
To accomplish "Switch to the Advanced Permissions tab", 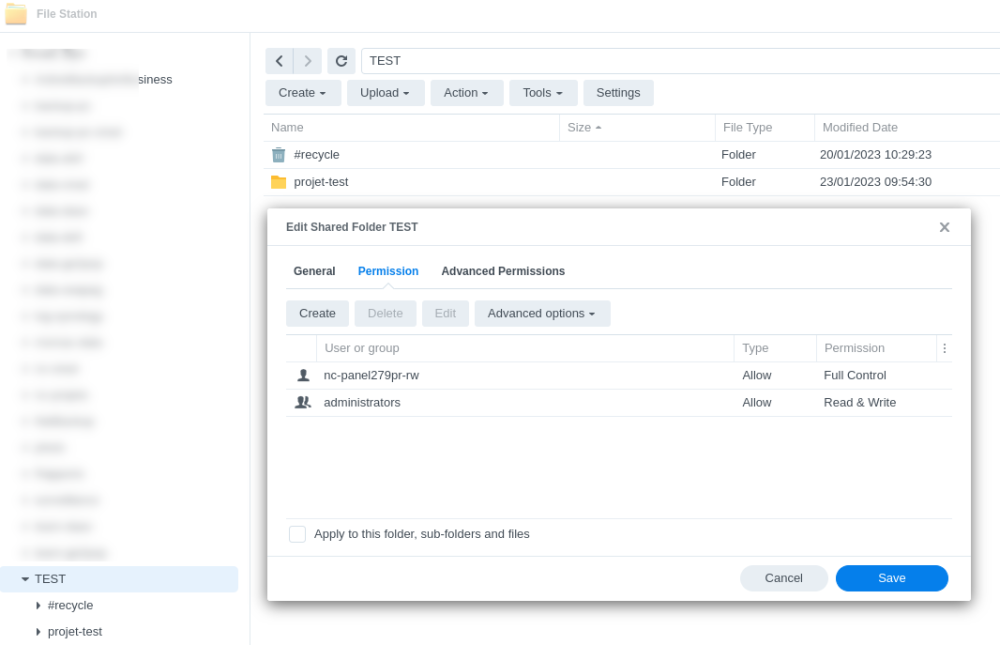I will click(x=503, y=271).
